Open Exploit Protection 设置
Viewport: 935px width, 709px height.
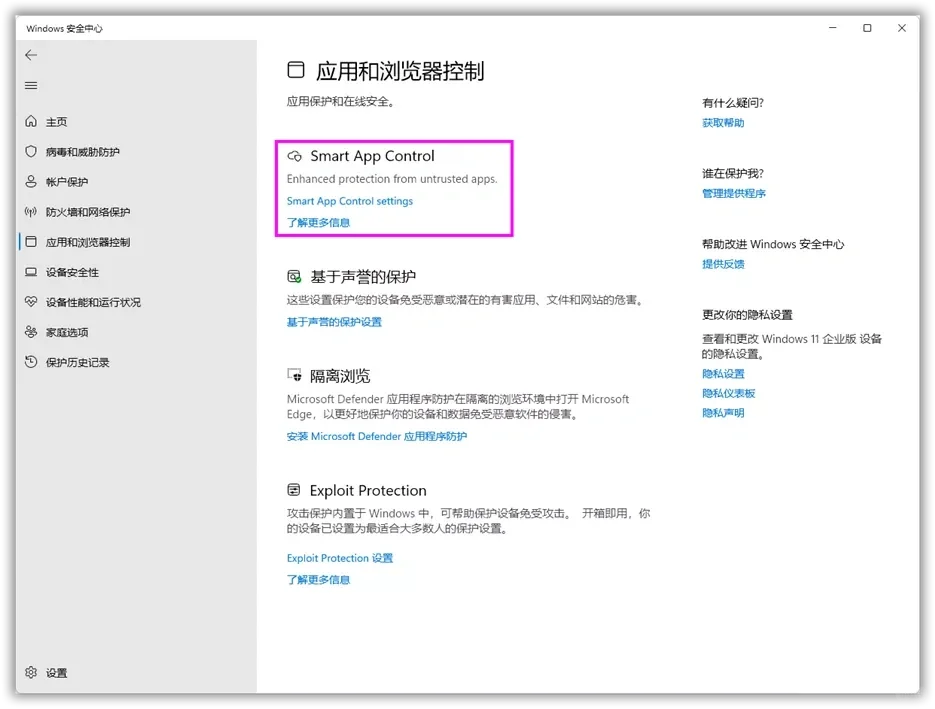[x=338, y=557]
